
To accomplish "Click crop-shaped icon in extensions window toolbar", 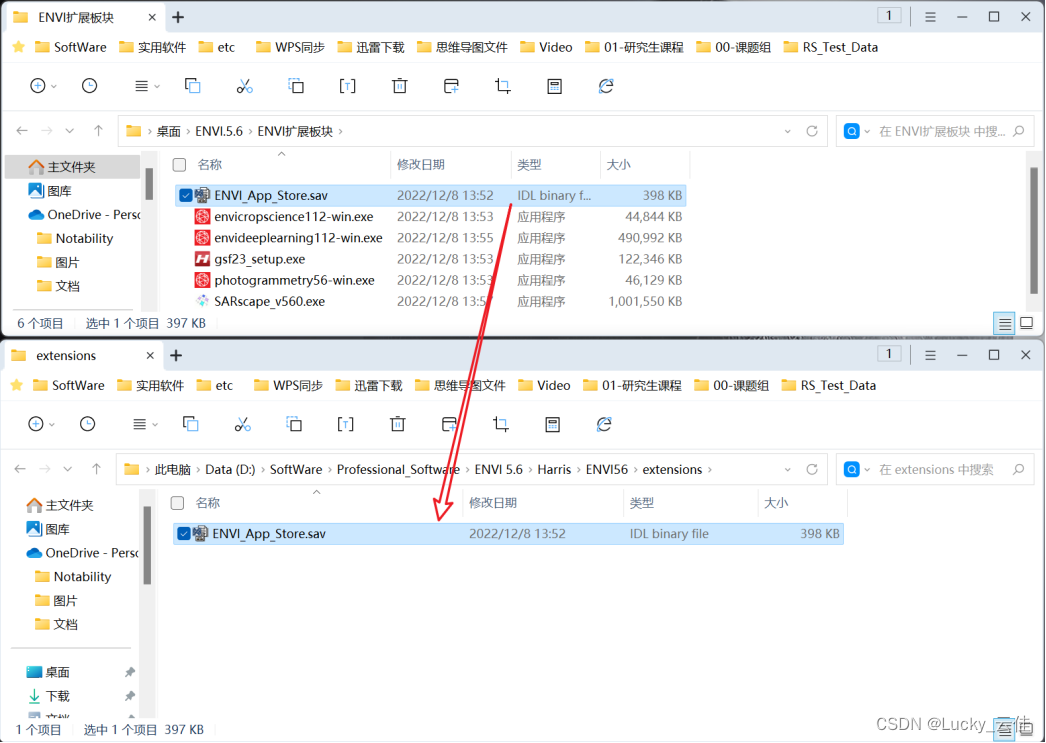I will (501, 424).
